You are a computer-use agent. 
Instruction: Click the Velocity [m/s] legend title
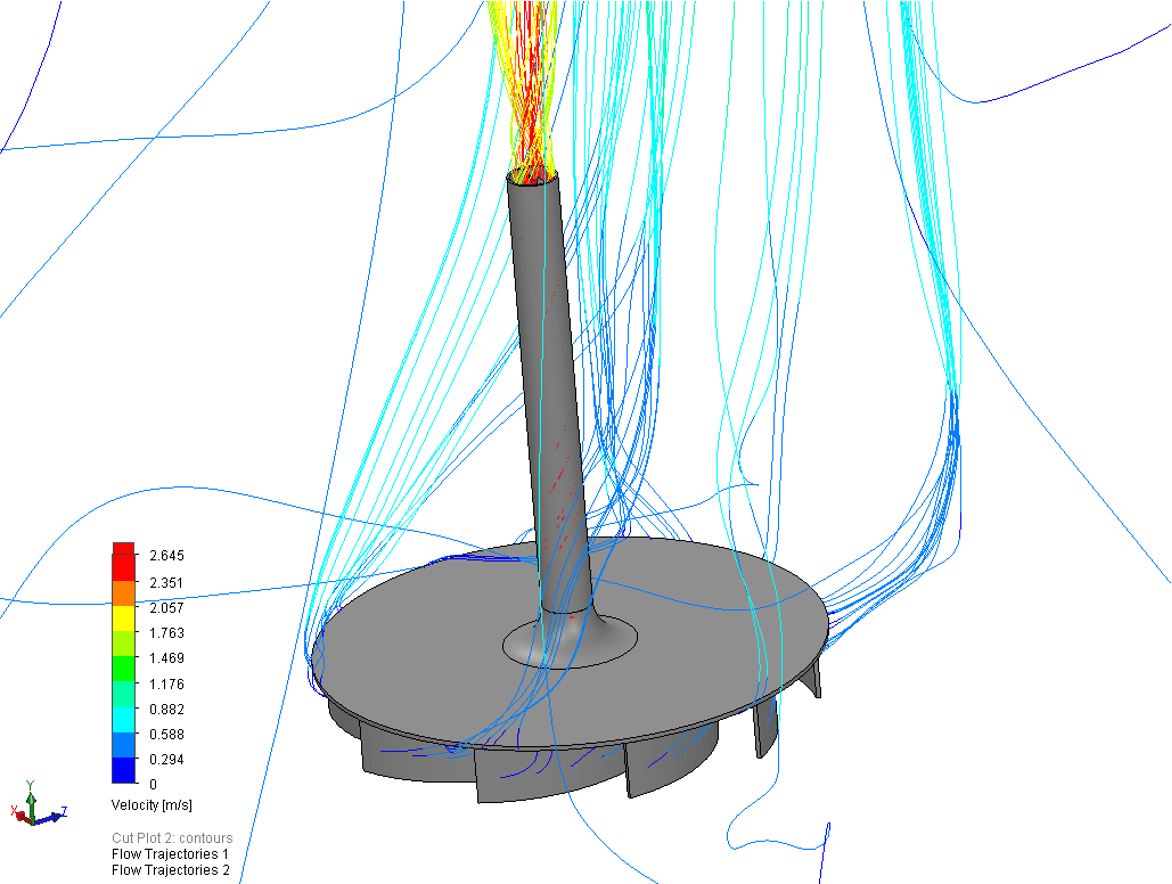click(x=153, y=804)
